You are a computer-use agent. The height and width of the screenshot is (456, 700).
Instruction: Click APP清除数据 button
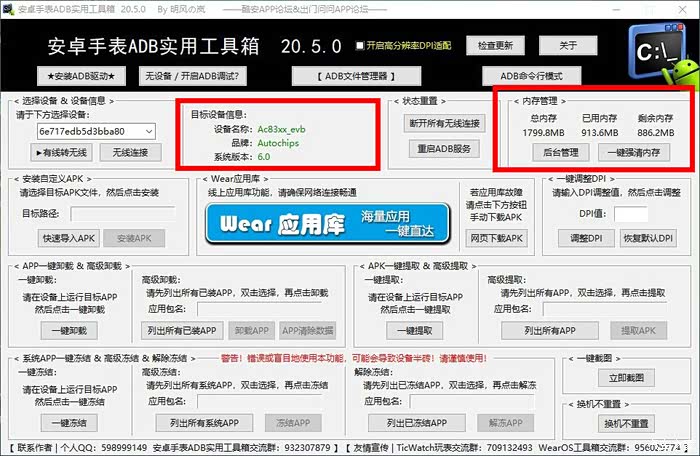tap(308, 331)
